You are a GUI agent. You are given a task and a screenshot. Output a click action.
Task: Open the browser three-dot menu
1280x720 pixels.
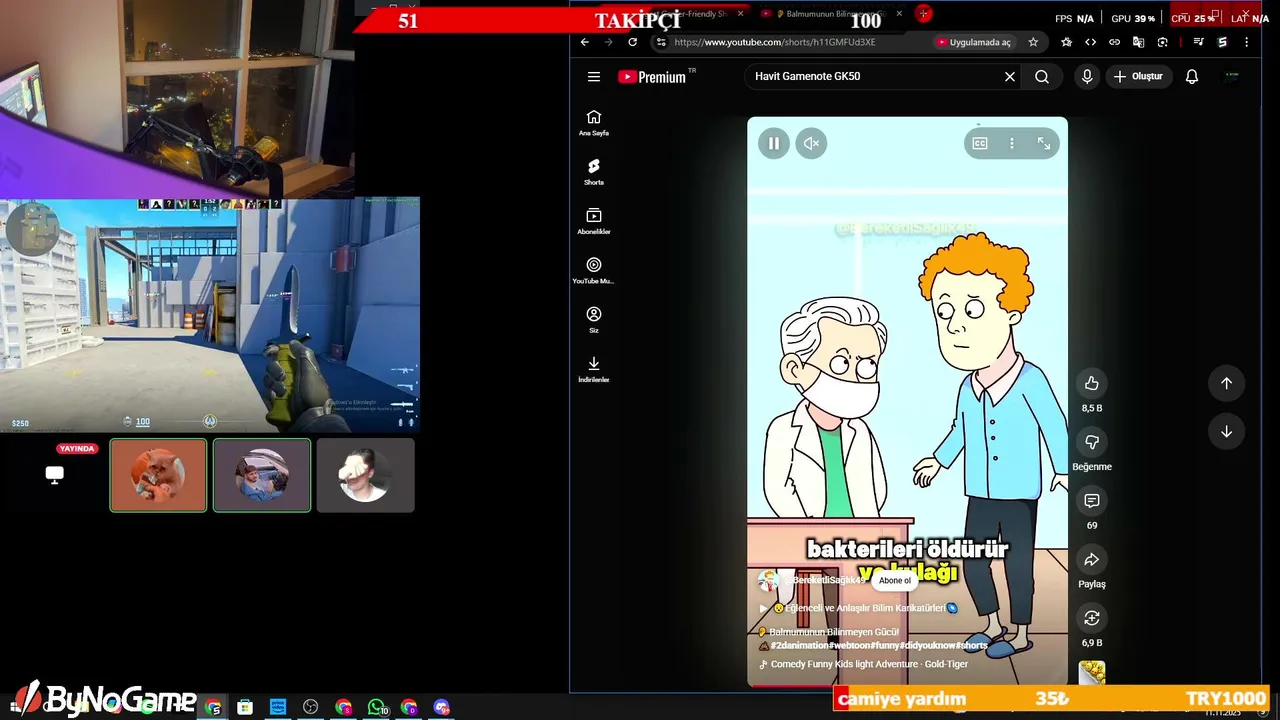pyautogui.click(x=1246, y=42)
